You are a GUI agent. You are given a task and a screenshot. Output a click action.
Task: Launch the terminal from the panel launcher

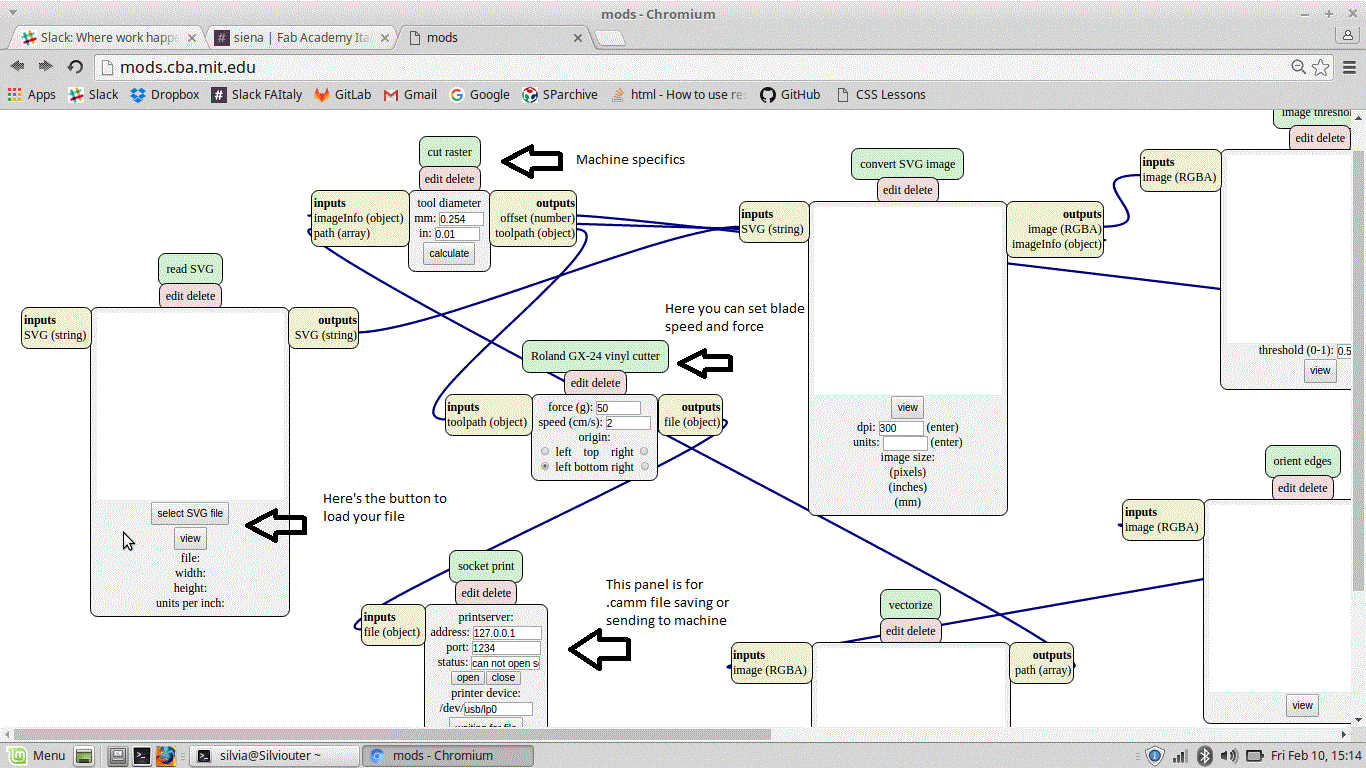pos(142,756)
